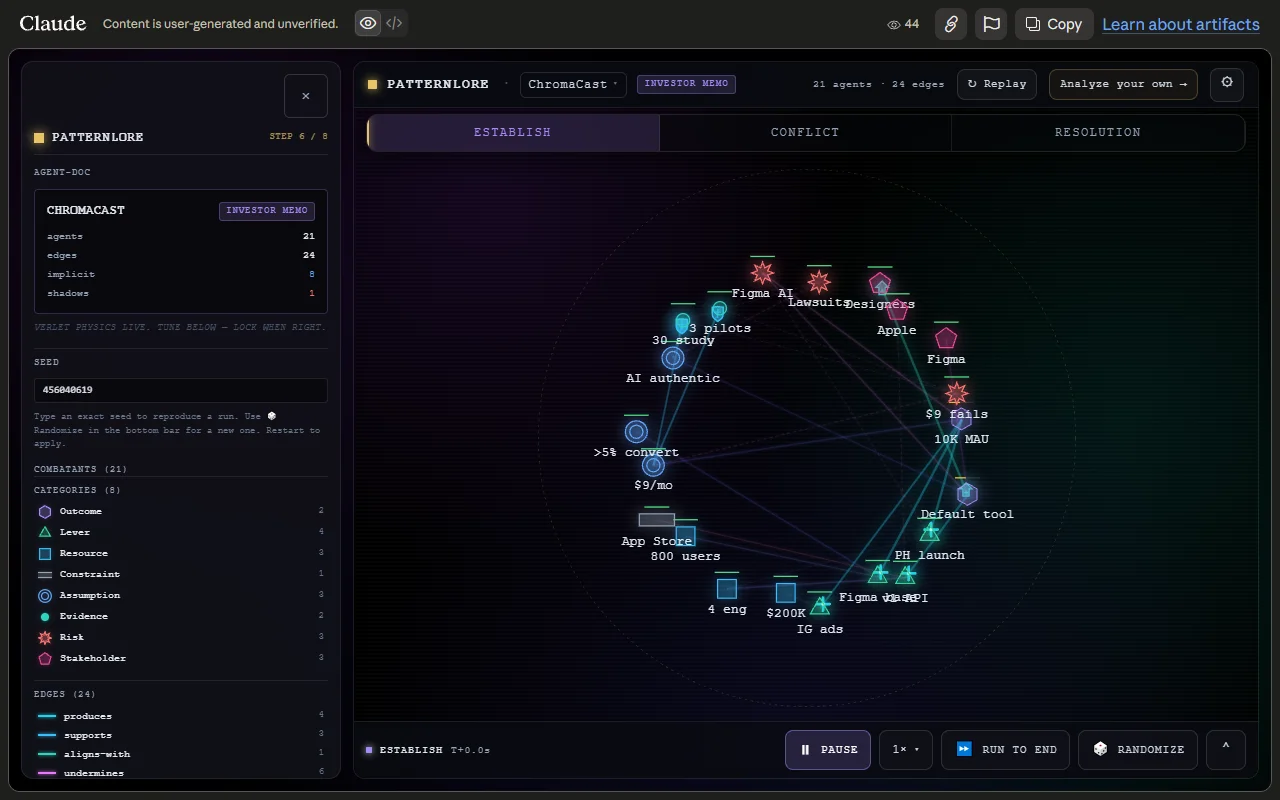Switch to the Conflict phase tab
Viewport: 1280px width, 800px height.
(805, 132)
